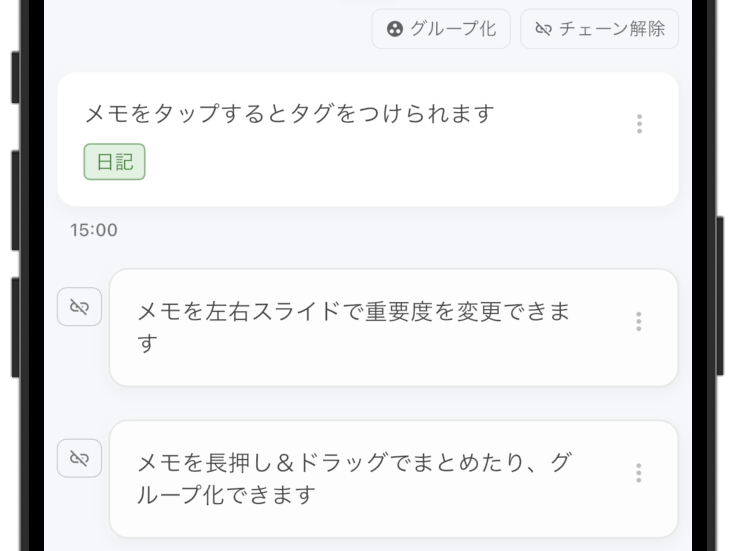The image size is (736, 551).
Task: Tap the memo メモをタップするとタグをつけられます
Action: coord(368,139)
